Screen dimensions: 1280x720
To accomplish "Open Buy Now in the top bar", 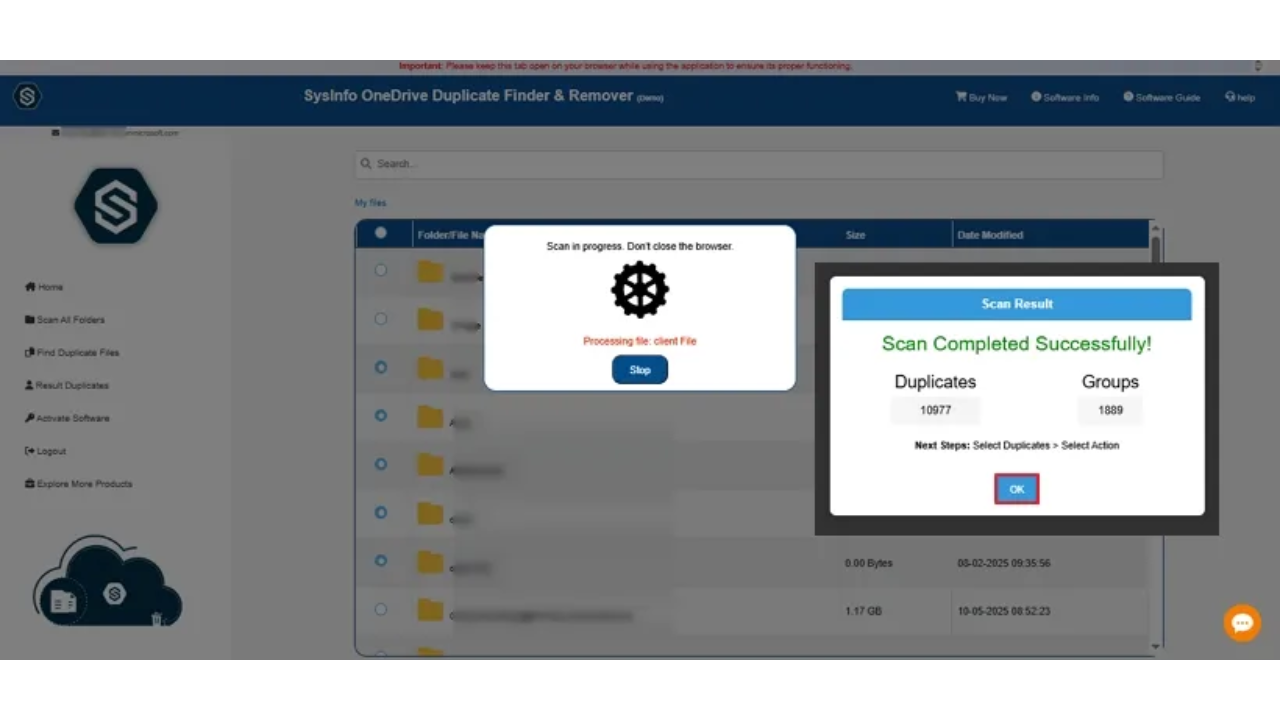I will 981,98.
